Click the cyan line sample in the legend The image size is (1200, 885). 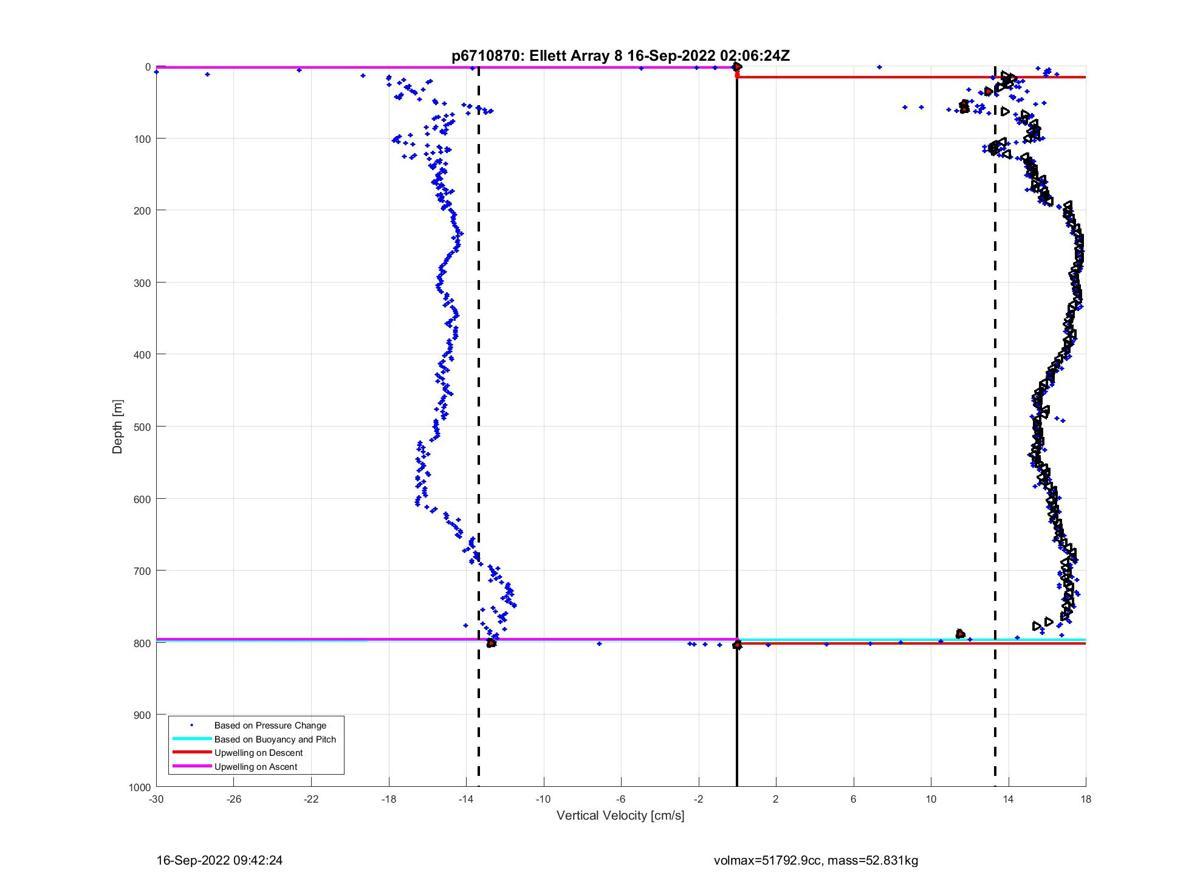(191, 739)
